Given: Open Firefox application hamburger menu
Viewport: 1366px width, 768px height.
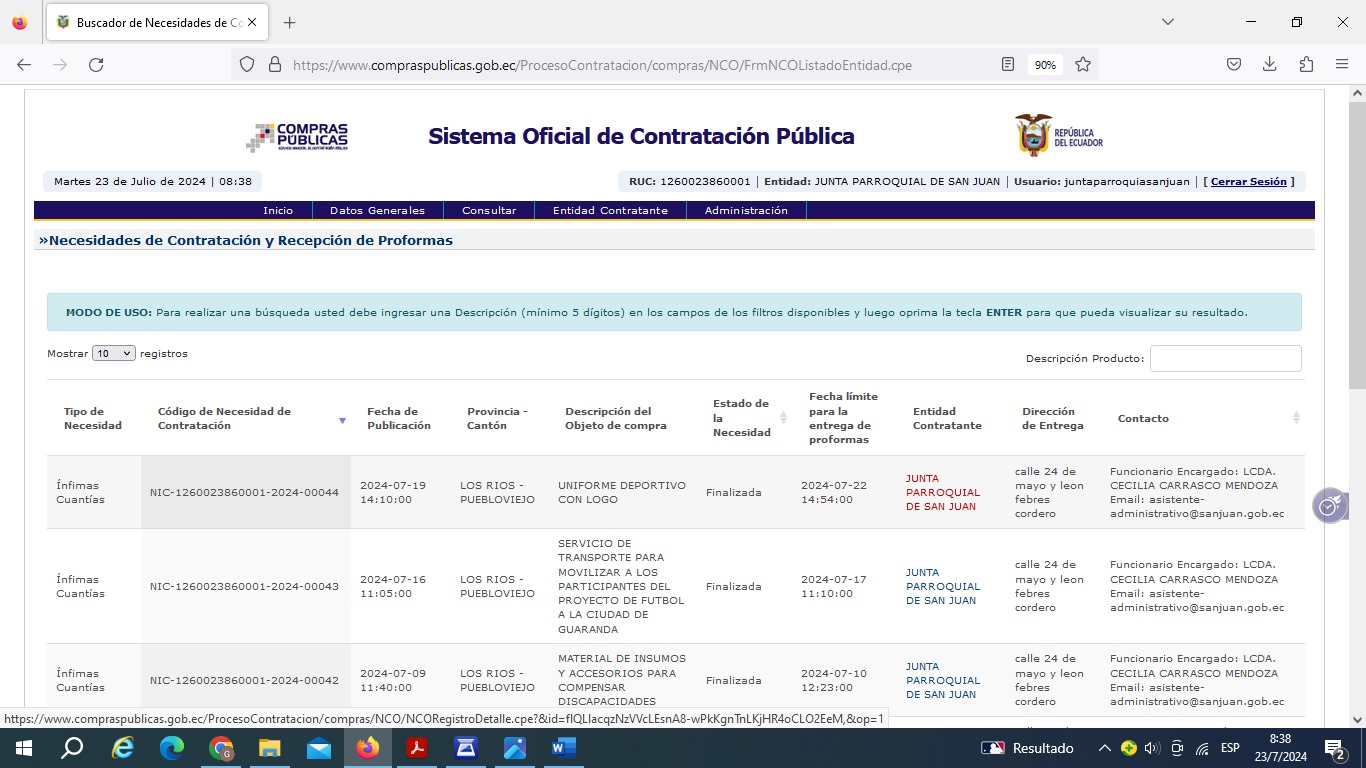Looking at the screenshot, I should (1342, 65).
